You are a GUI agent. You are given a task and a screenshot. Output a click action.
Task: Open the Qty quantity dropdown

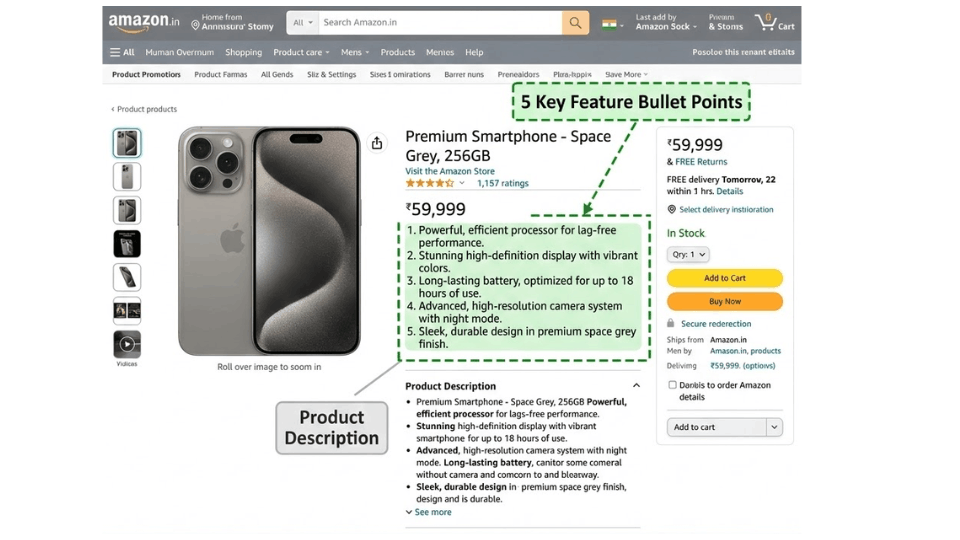688,255
